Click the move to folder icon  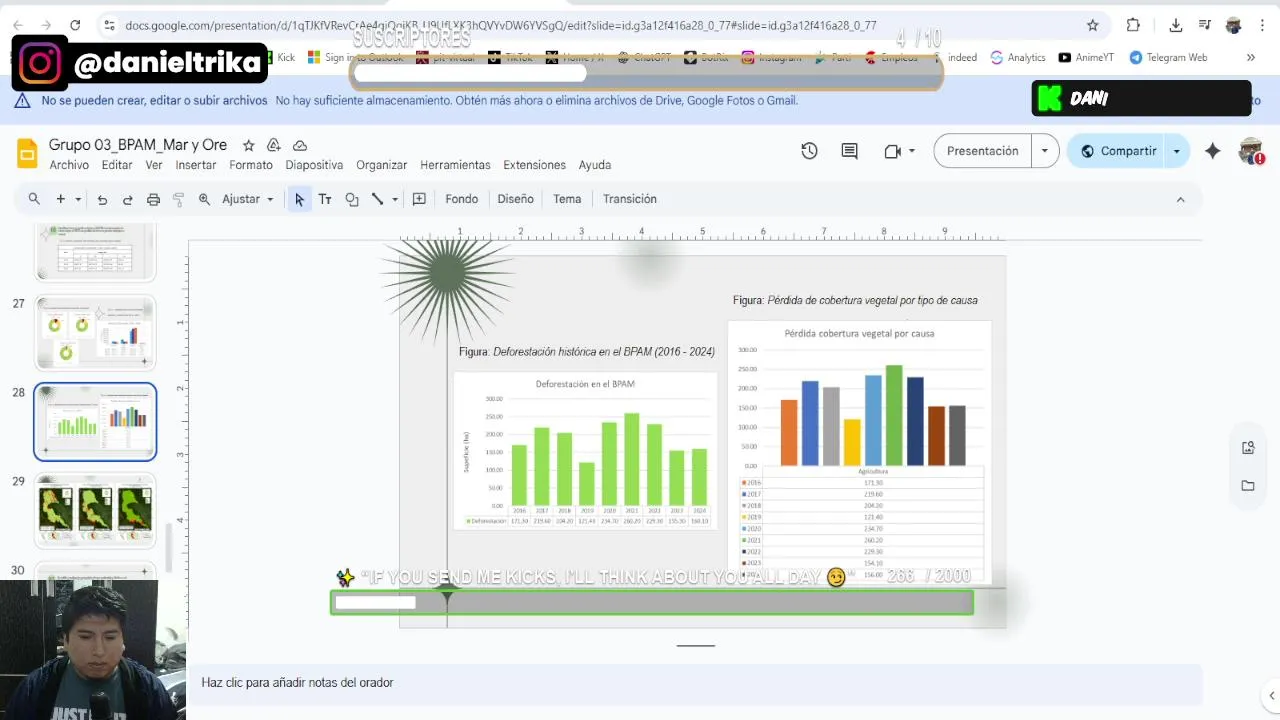coord(273,145)
